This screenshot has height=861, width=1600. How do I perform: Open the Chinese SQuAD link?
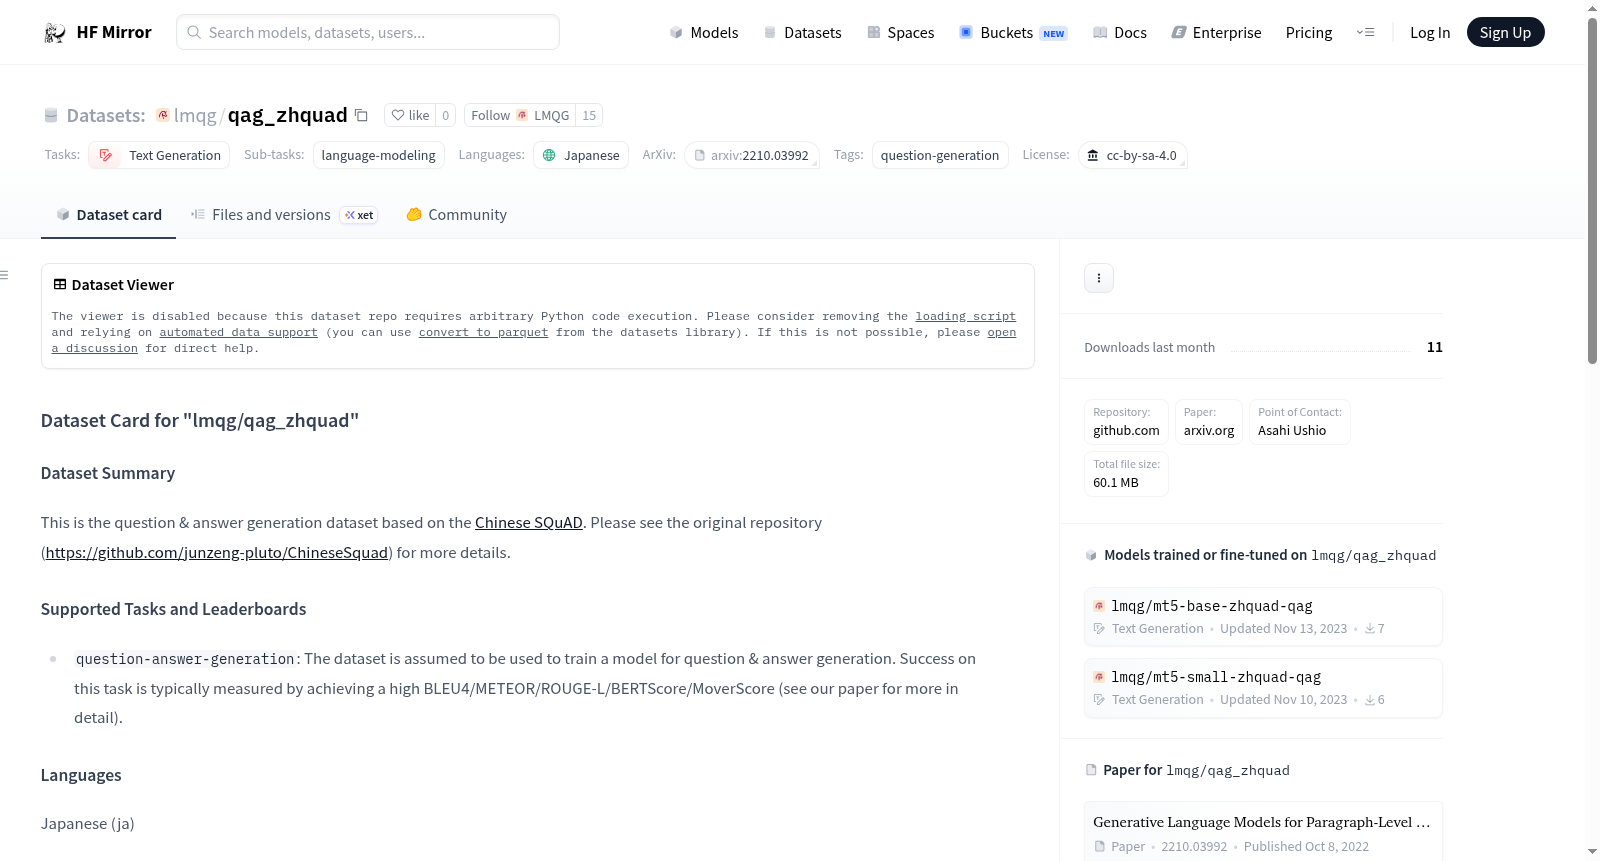(529, 523)
